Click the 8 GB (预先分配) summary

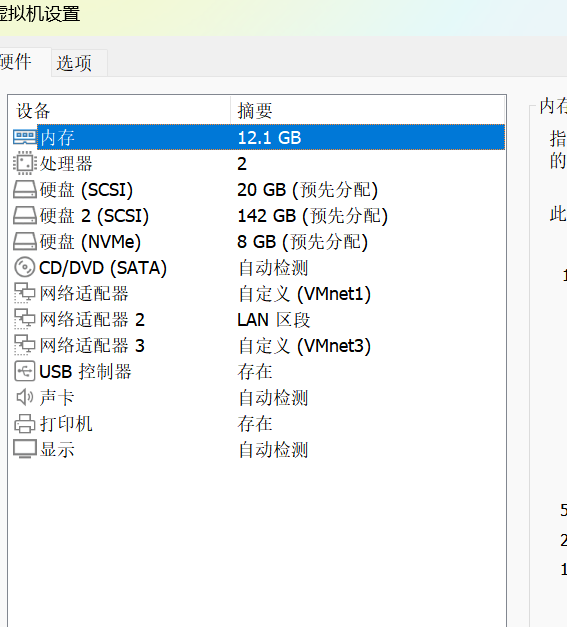(x=303, y=242)
